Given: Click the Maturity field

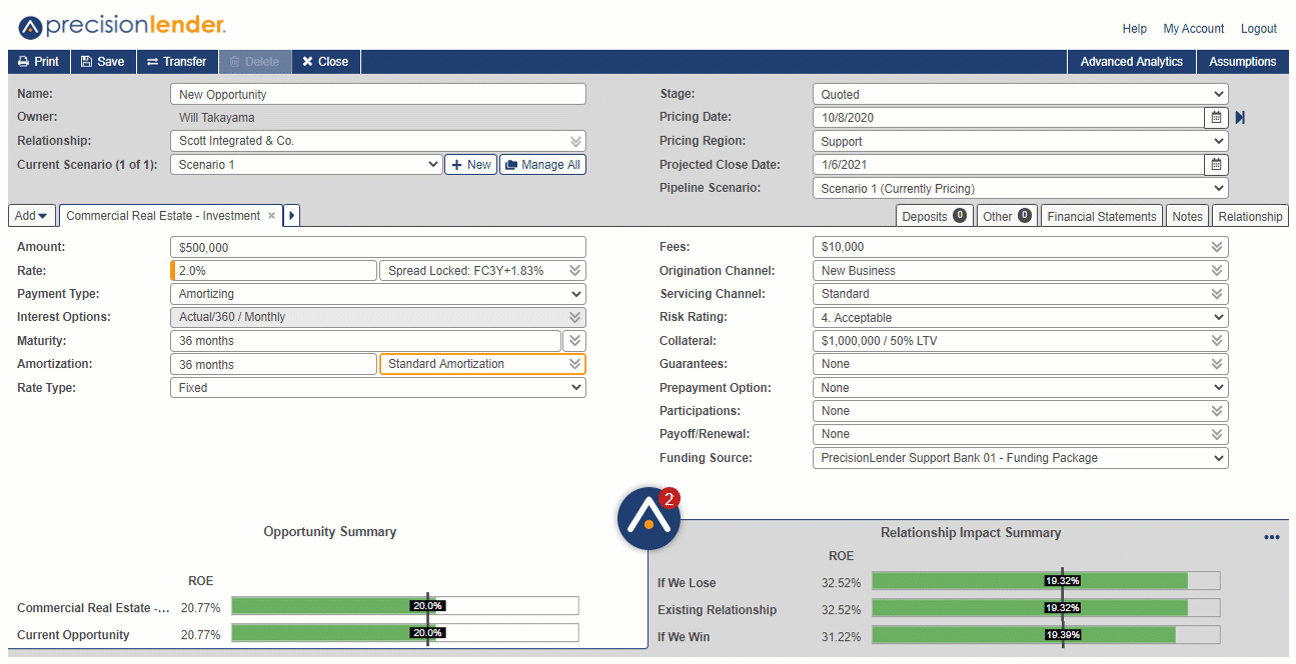Looking at the screenshot, I should tap(365, 341).
